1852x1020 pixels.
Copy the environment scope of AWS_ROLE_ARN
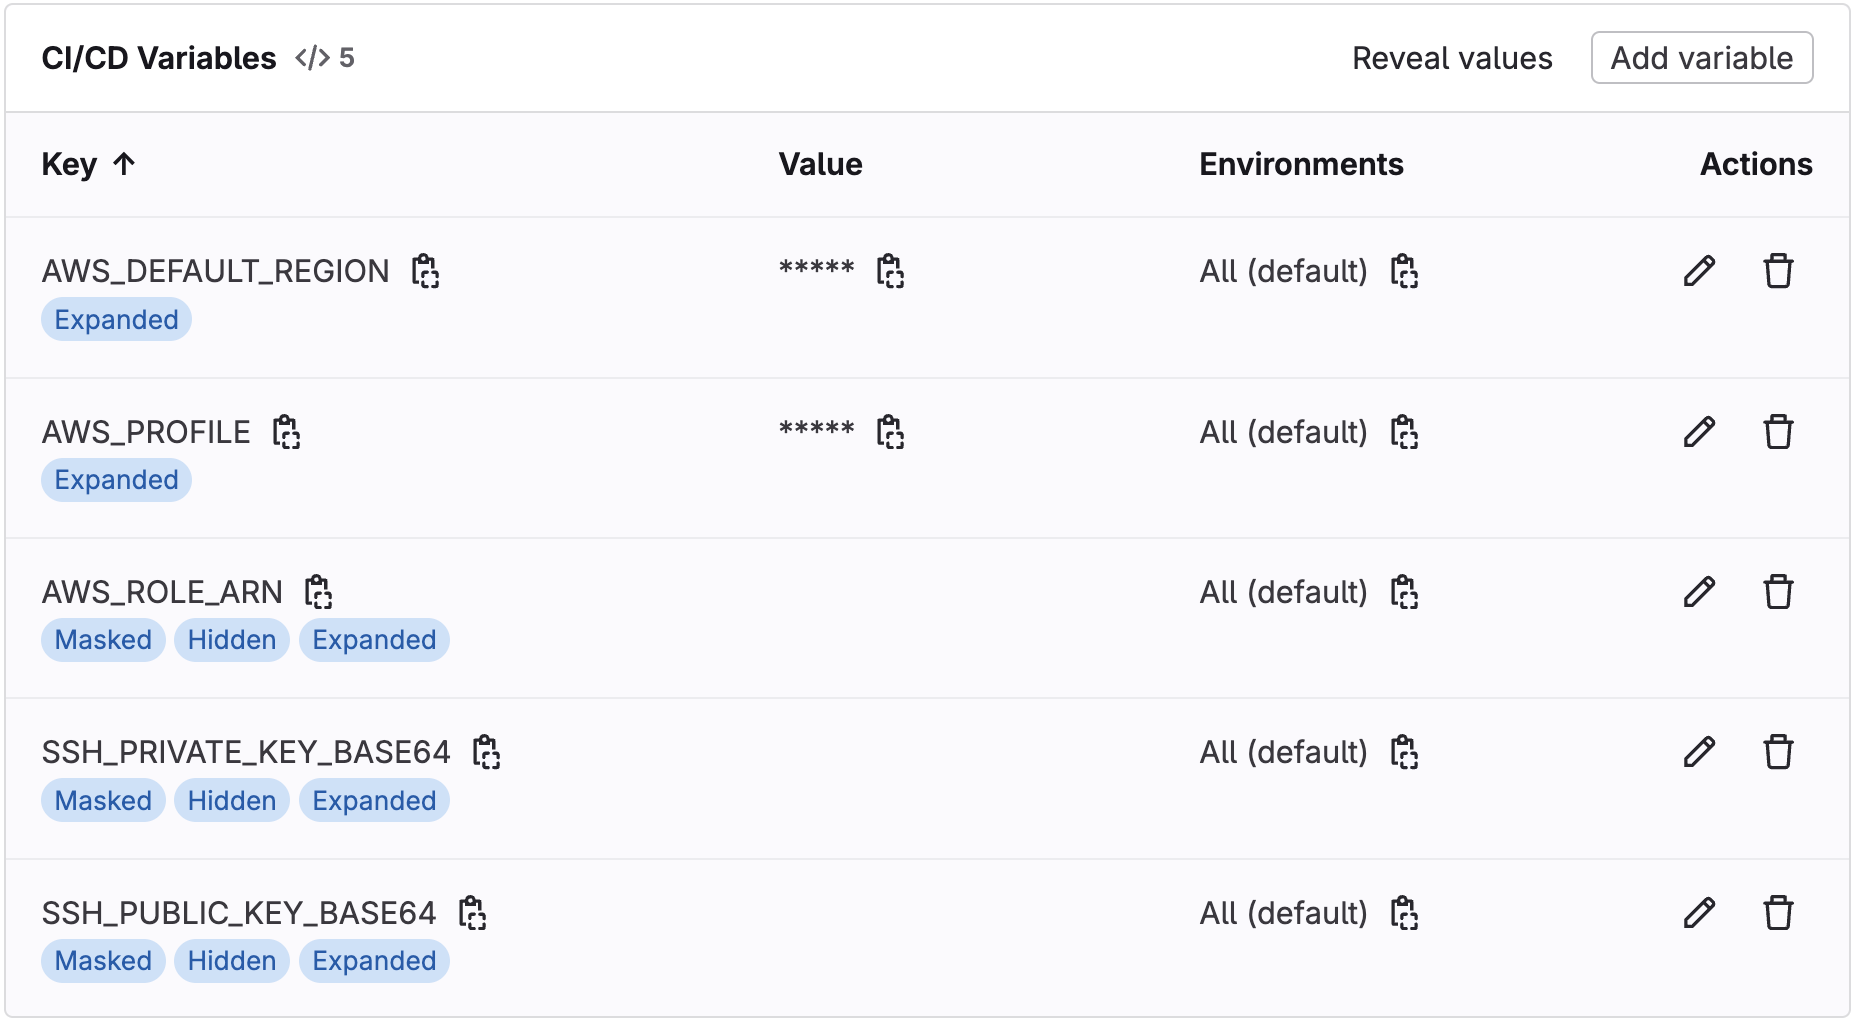[x=1405, y=592]
